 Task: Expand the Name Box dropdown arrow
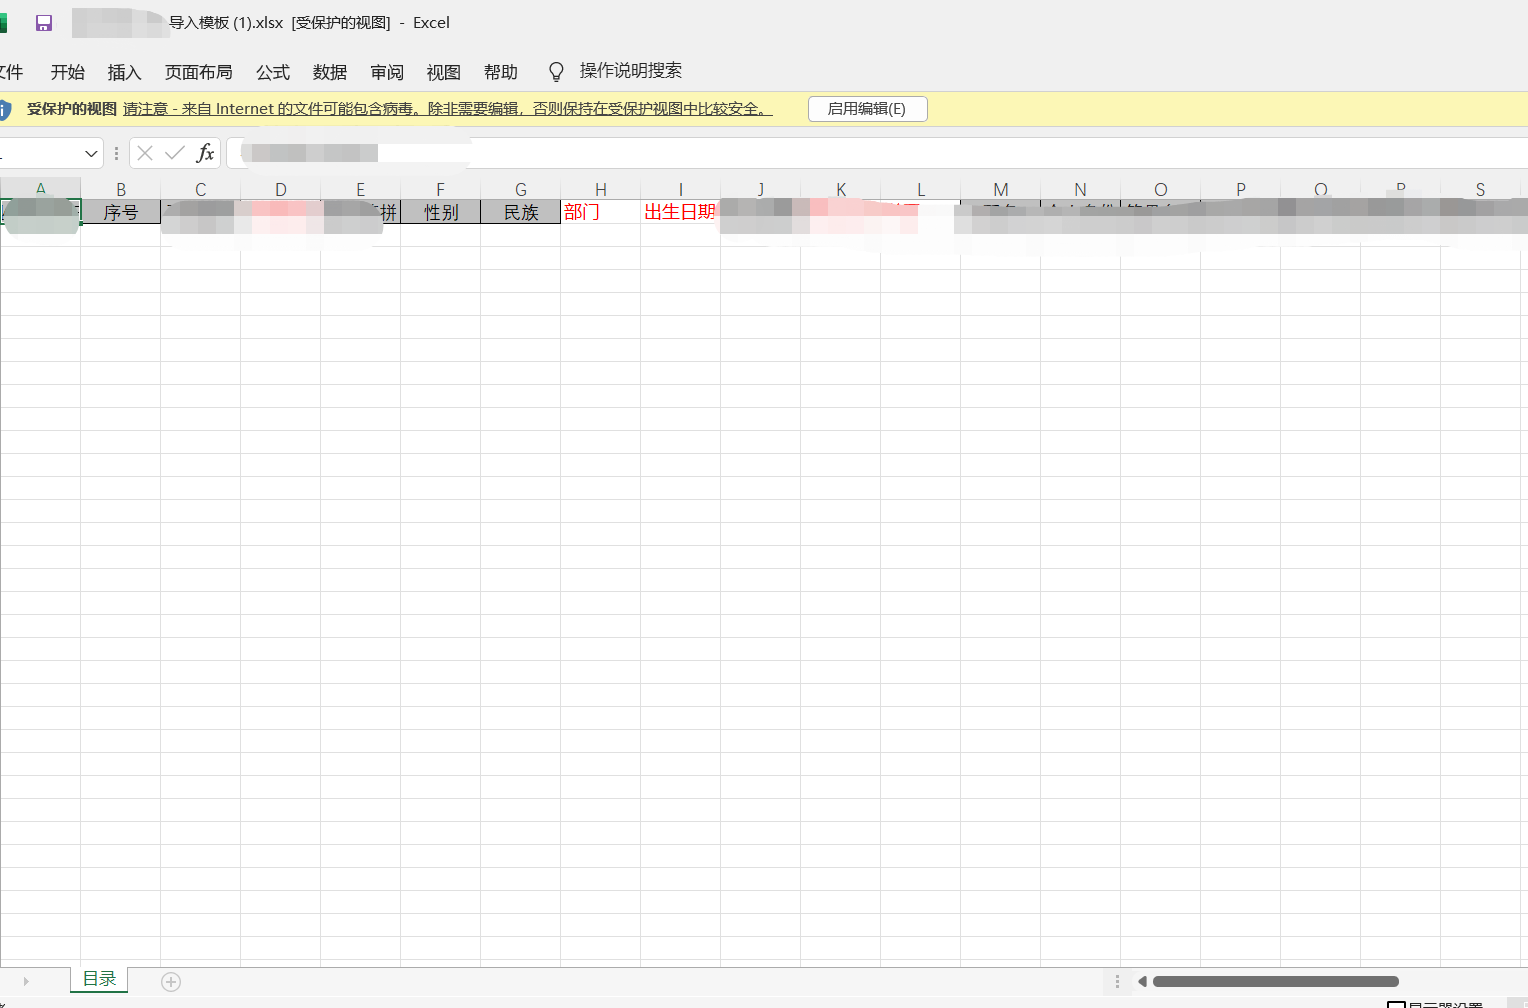(x=91, y=153)
